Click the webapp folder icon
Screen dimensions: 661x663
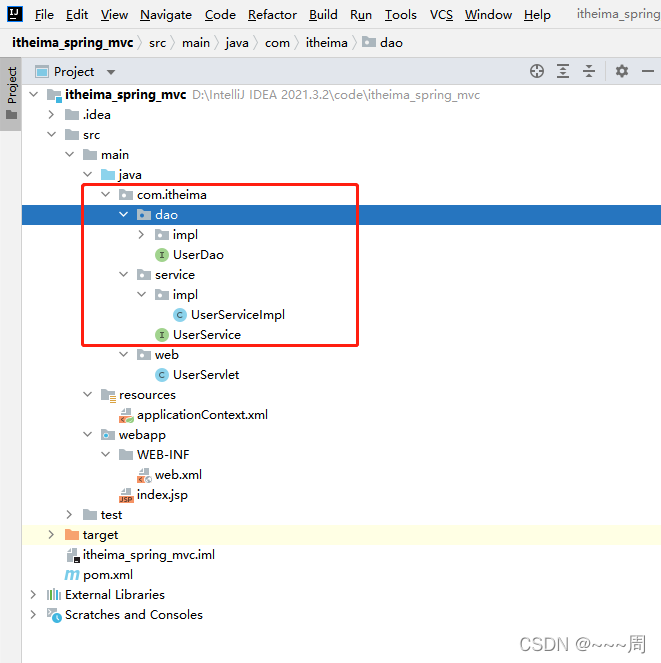tap(108, 435)
